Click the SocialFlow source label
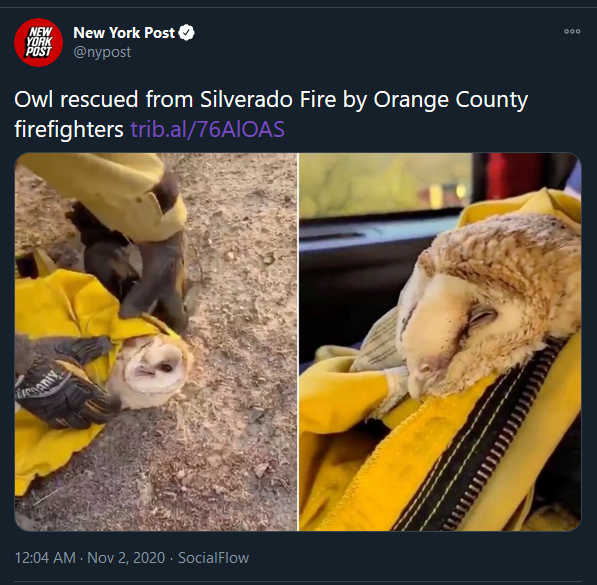The height and width of the screenshot is (585, 597). [214, 558]
